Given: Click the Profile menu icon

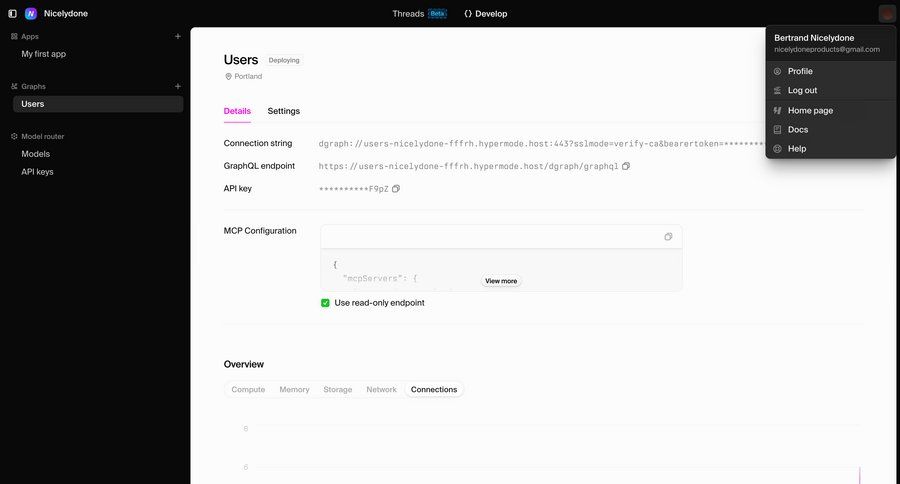Looking at the screenshot, I should (777, 71).
